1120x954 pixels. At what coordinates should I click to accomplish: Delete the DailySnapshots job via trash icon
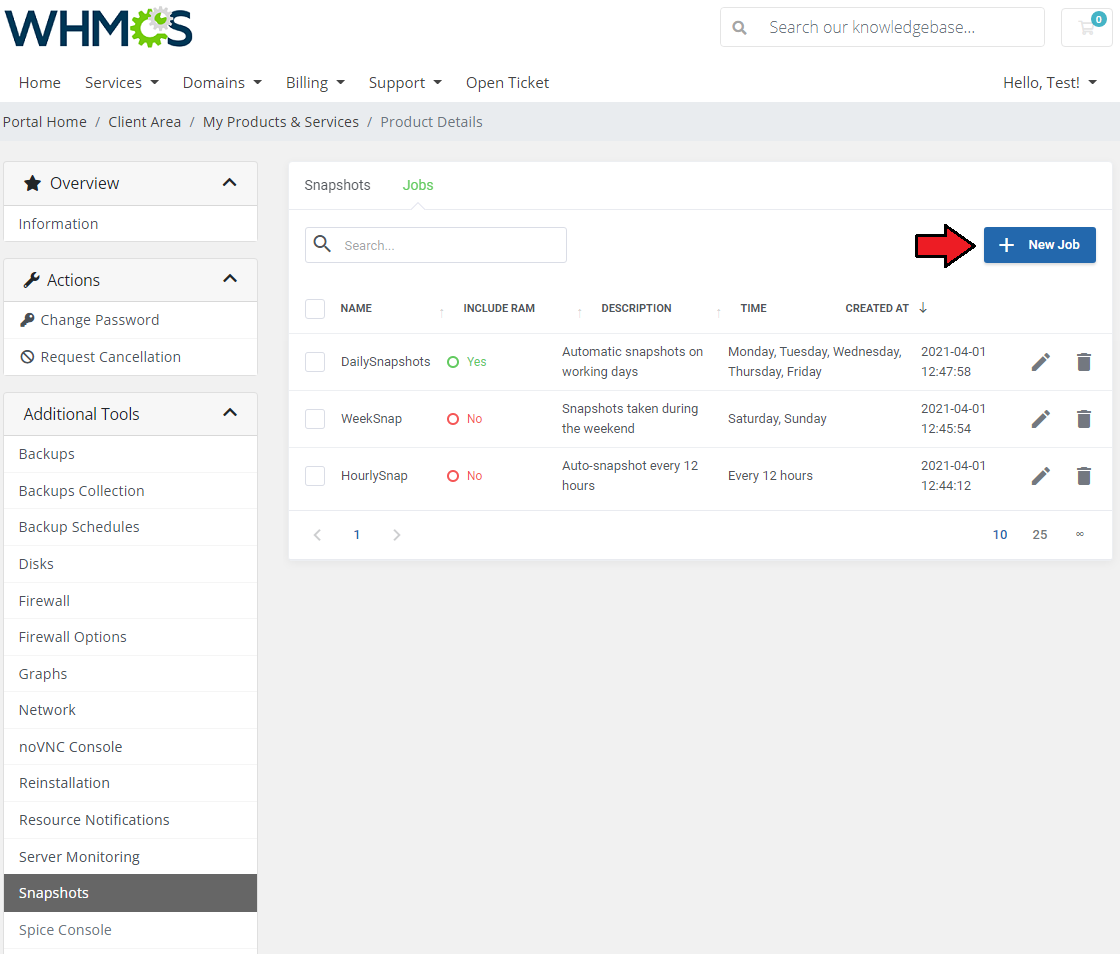click(1084, 362)
